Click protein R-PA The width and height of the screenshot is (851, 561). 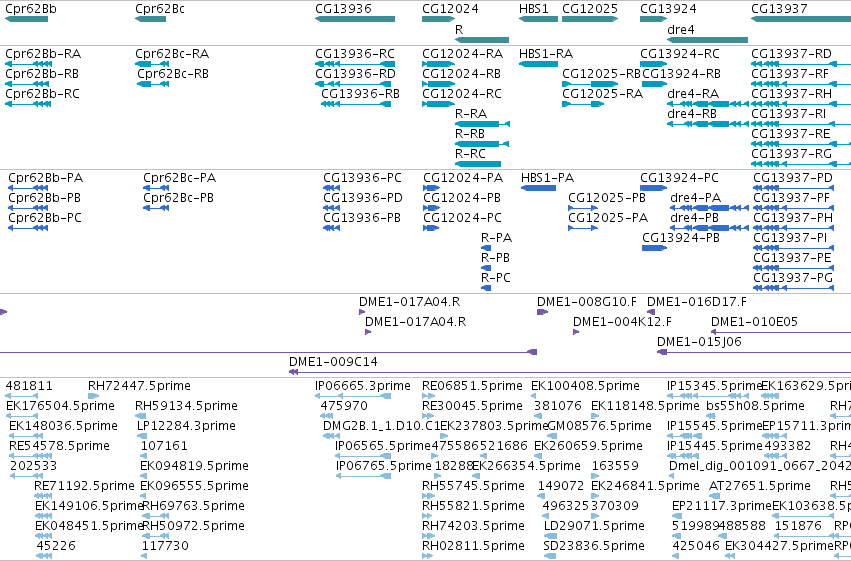(497, 238)
